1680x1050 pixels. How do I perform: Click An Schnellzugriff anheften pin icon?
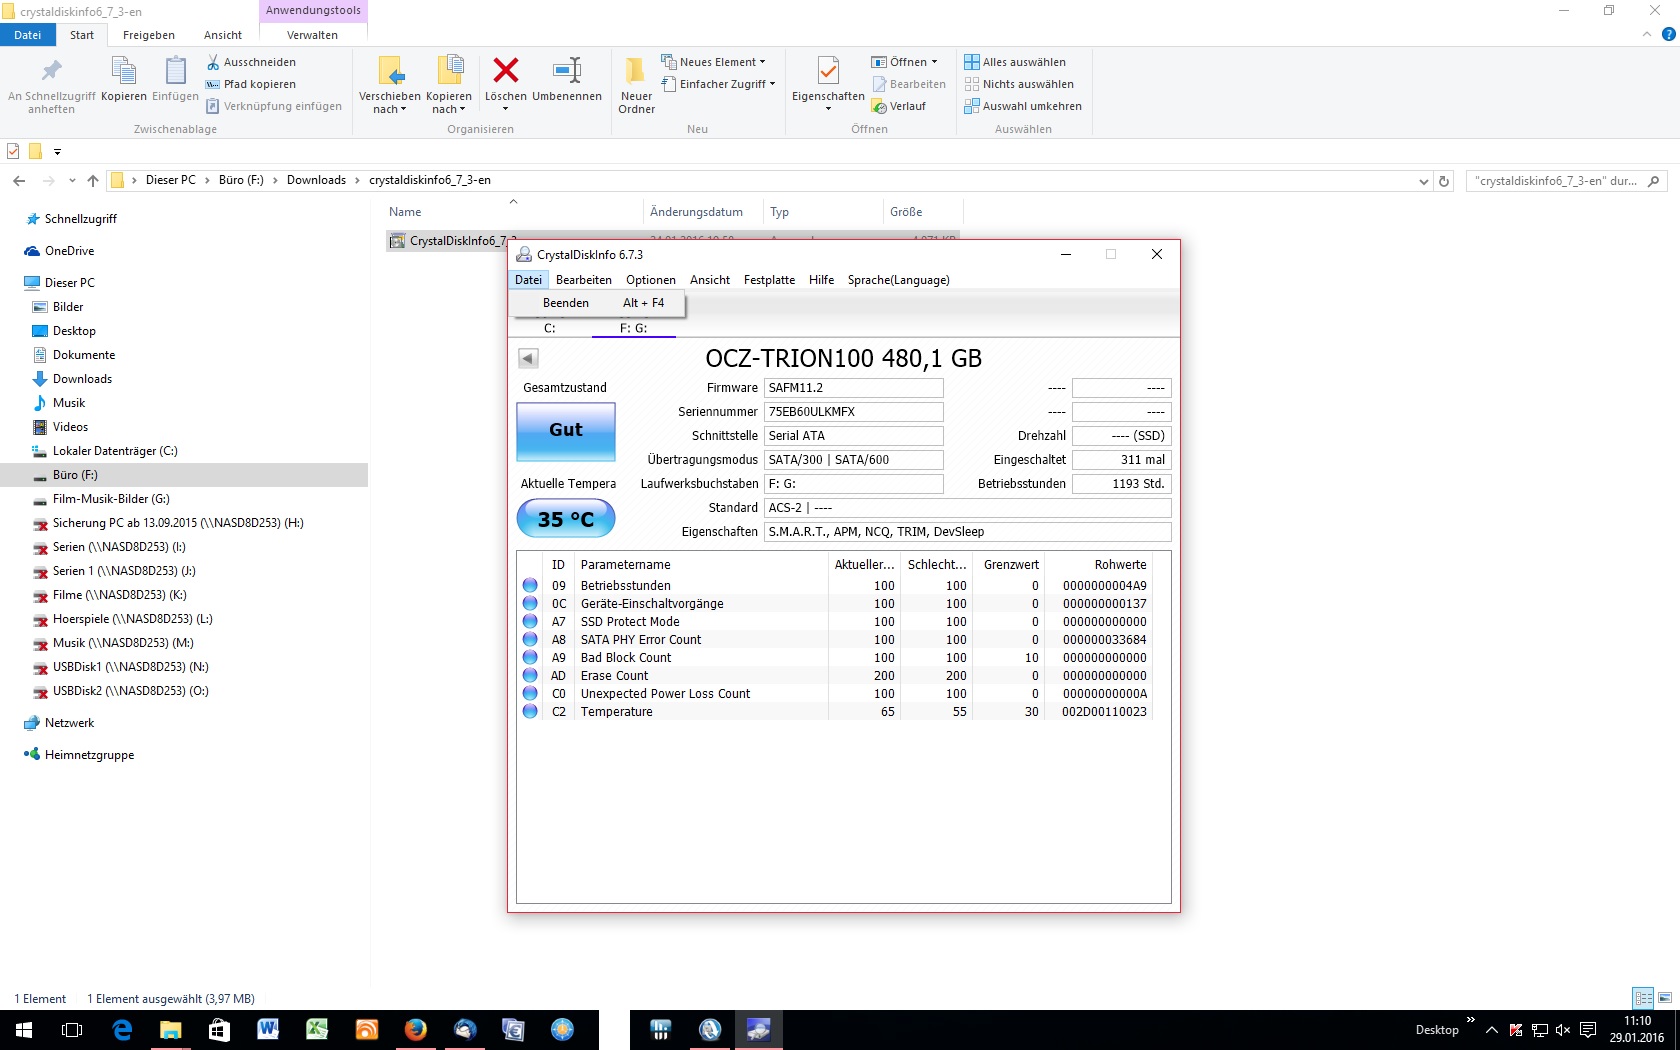(x=51, y=71)
